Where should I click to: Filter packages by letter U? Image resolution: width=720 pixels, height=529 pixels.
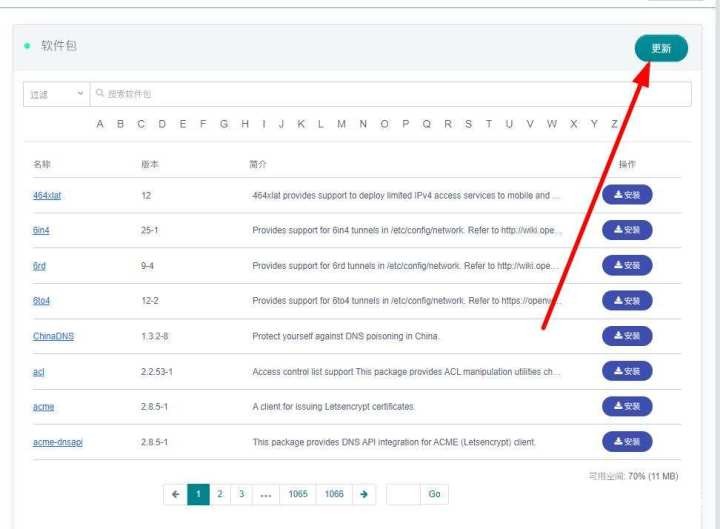tap(509, 124)
